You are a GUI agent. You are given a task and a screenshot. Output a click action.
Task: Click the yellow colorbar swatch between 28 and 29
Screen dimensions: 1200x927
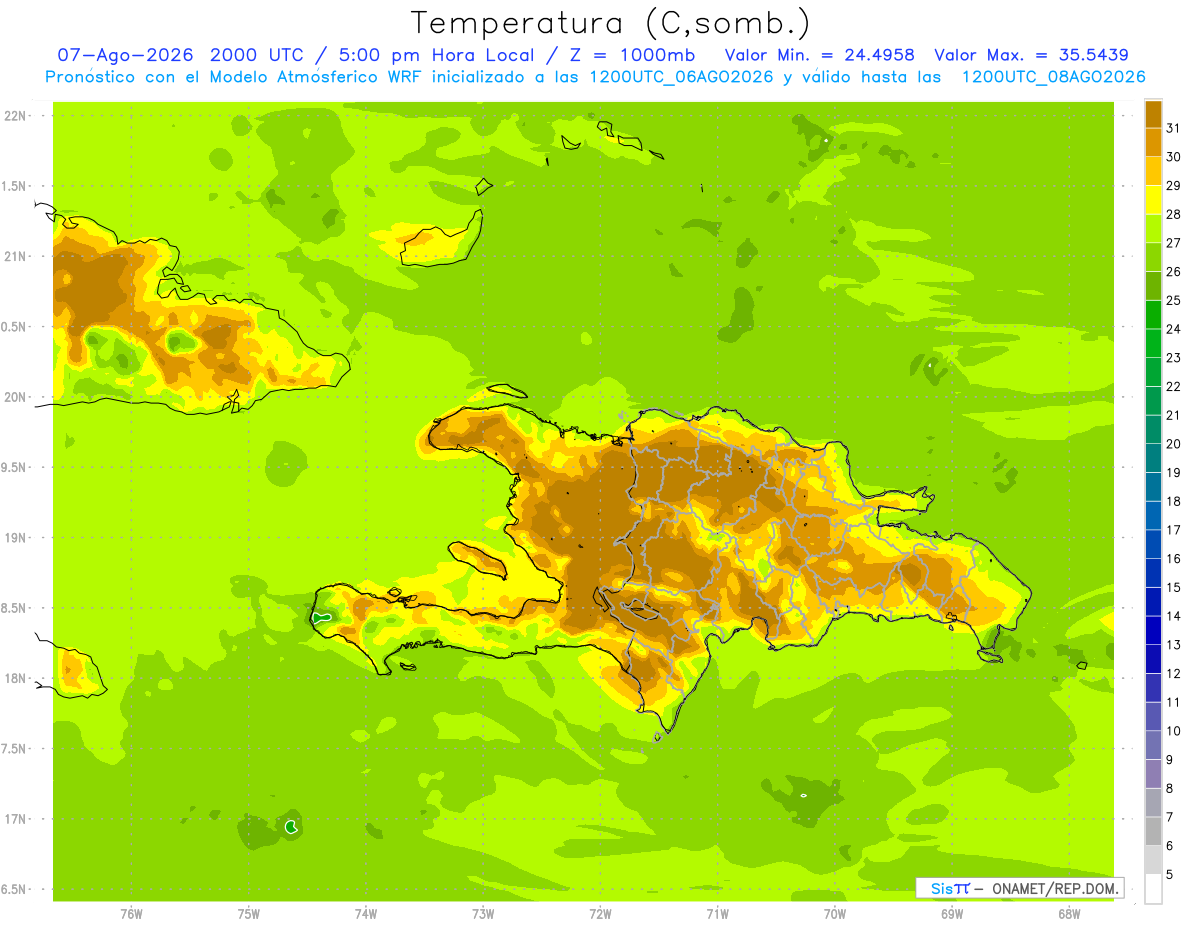(x=1153, y=200)
